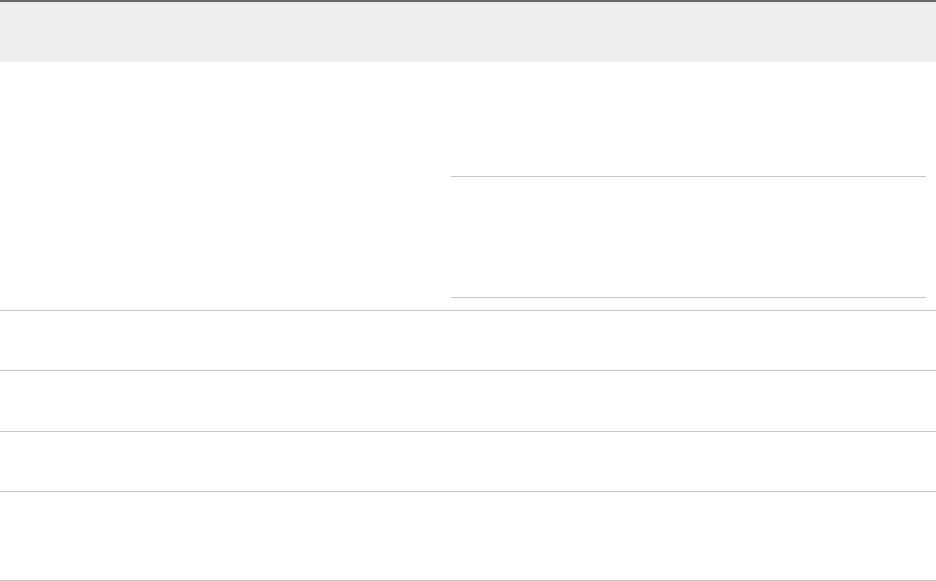Click the separator above the final taller row

click(468, 491)
